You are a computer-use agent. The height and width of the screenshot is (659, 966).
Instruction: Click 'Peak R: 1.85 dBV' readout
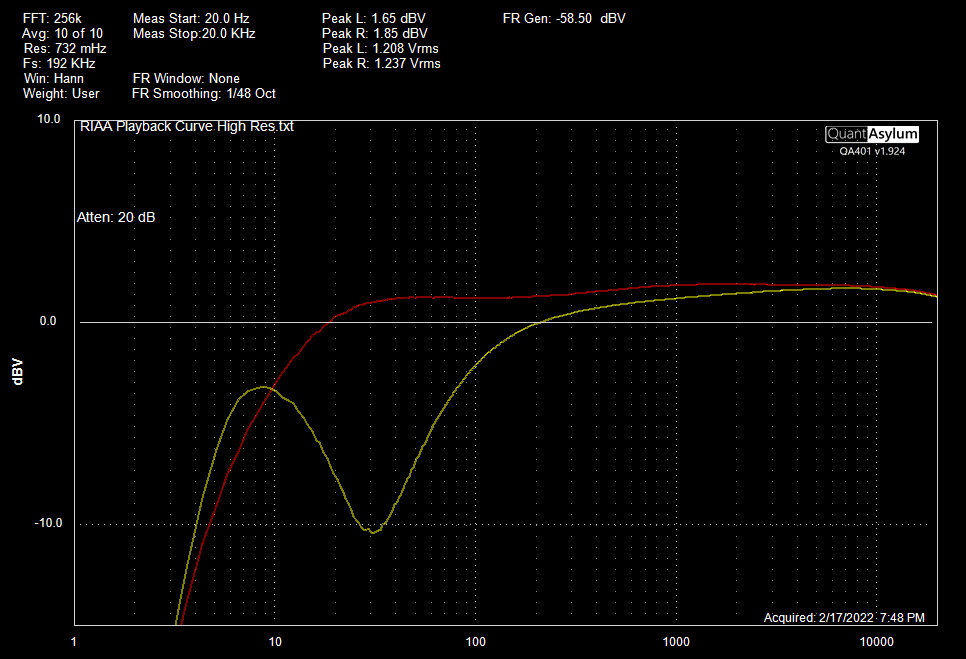(x=375, y=33)
